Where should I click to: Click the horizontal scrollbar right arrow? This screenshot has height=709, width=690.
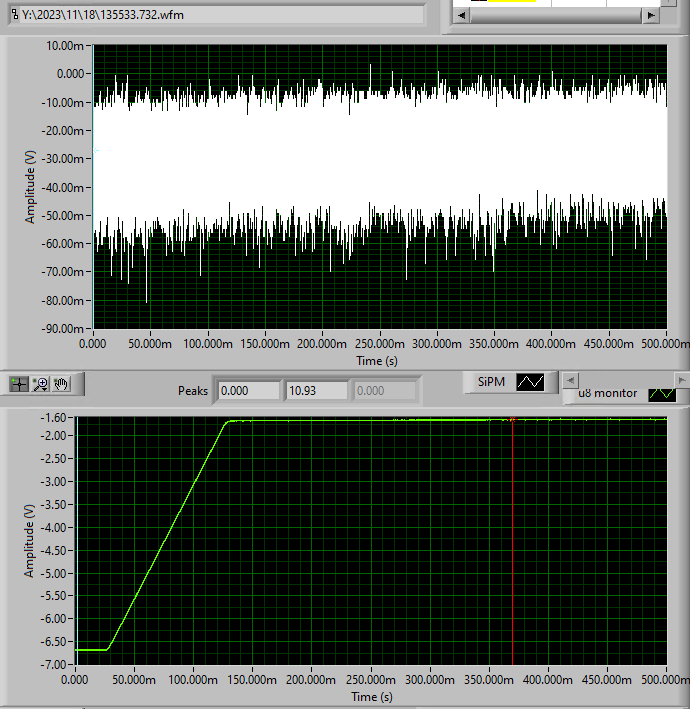(x=651, y=15)
